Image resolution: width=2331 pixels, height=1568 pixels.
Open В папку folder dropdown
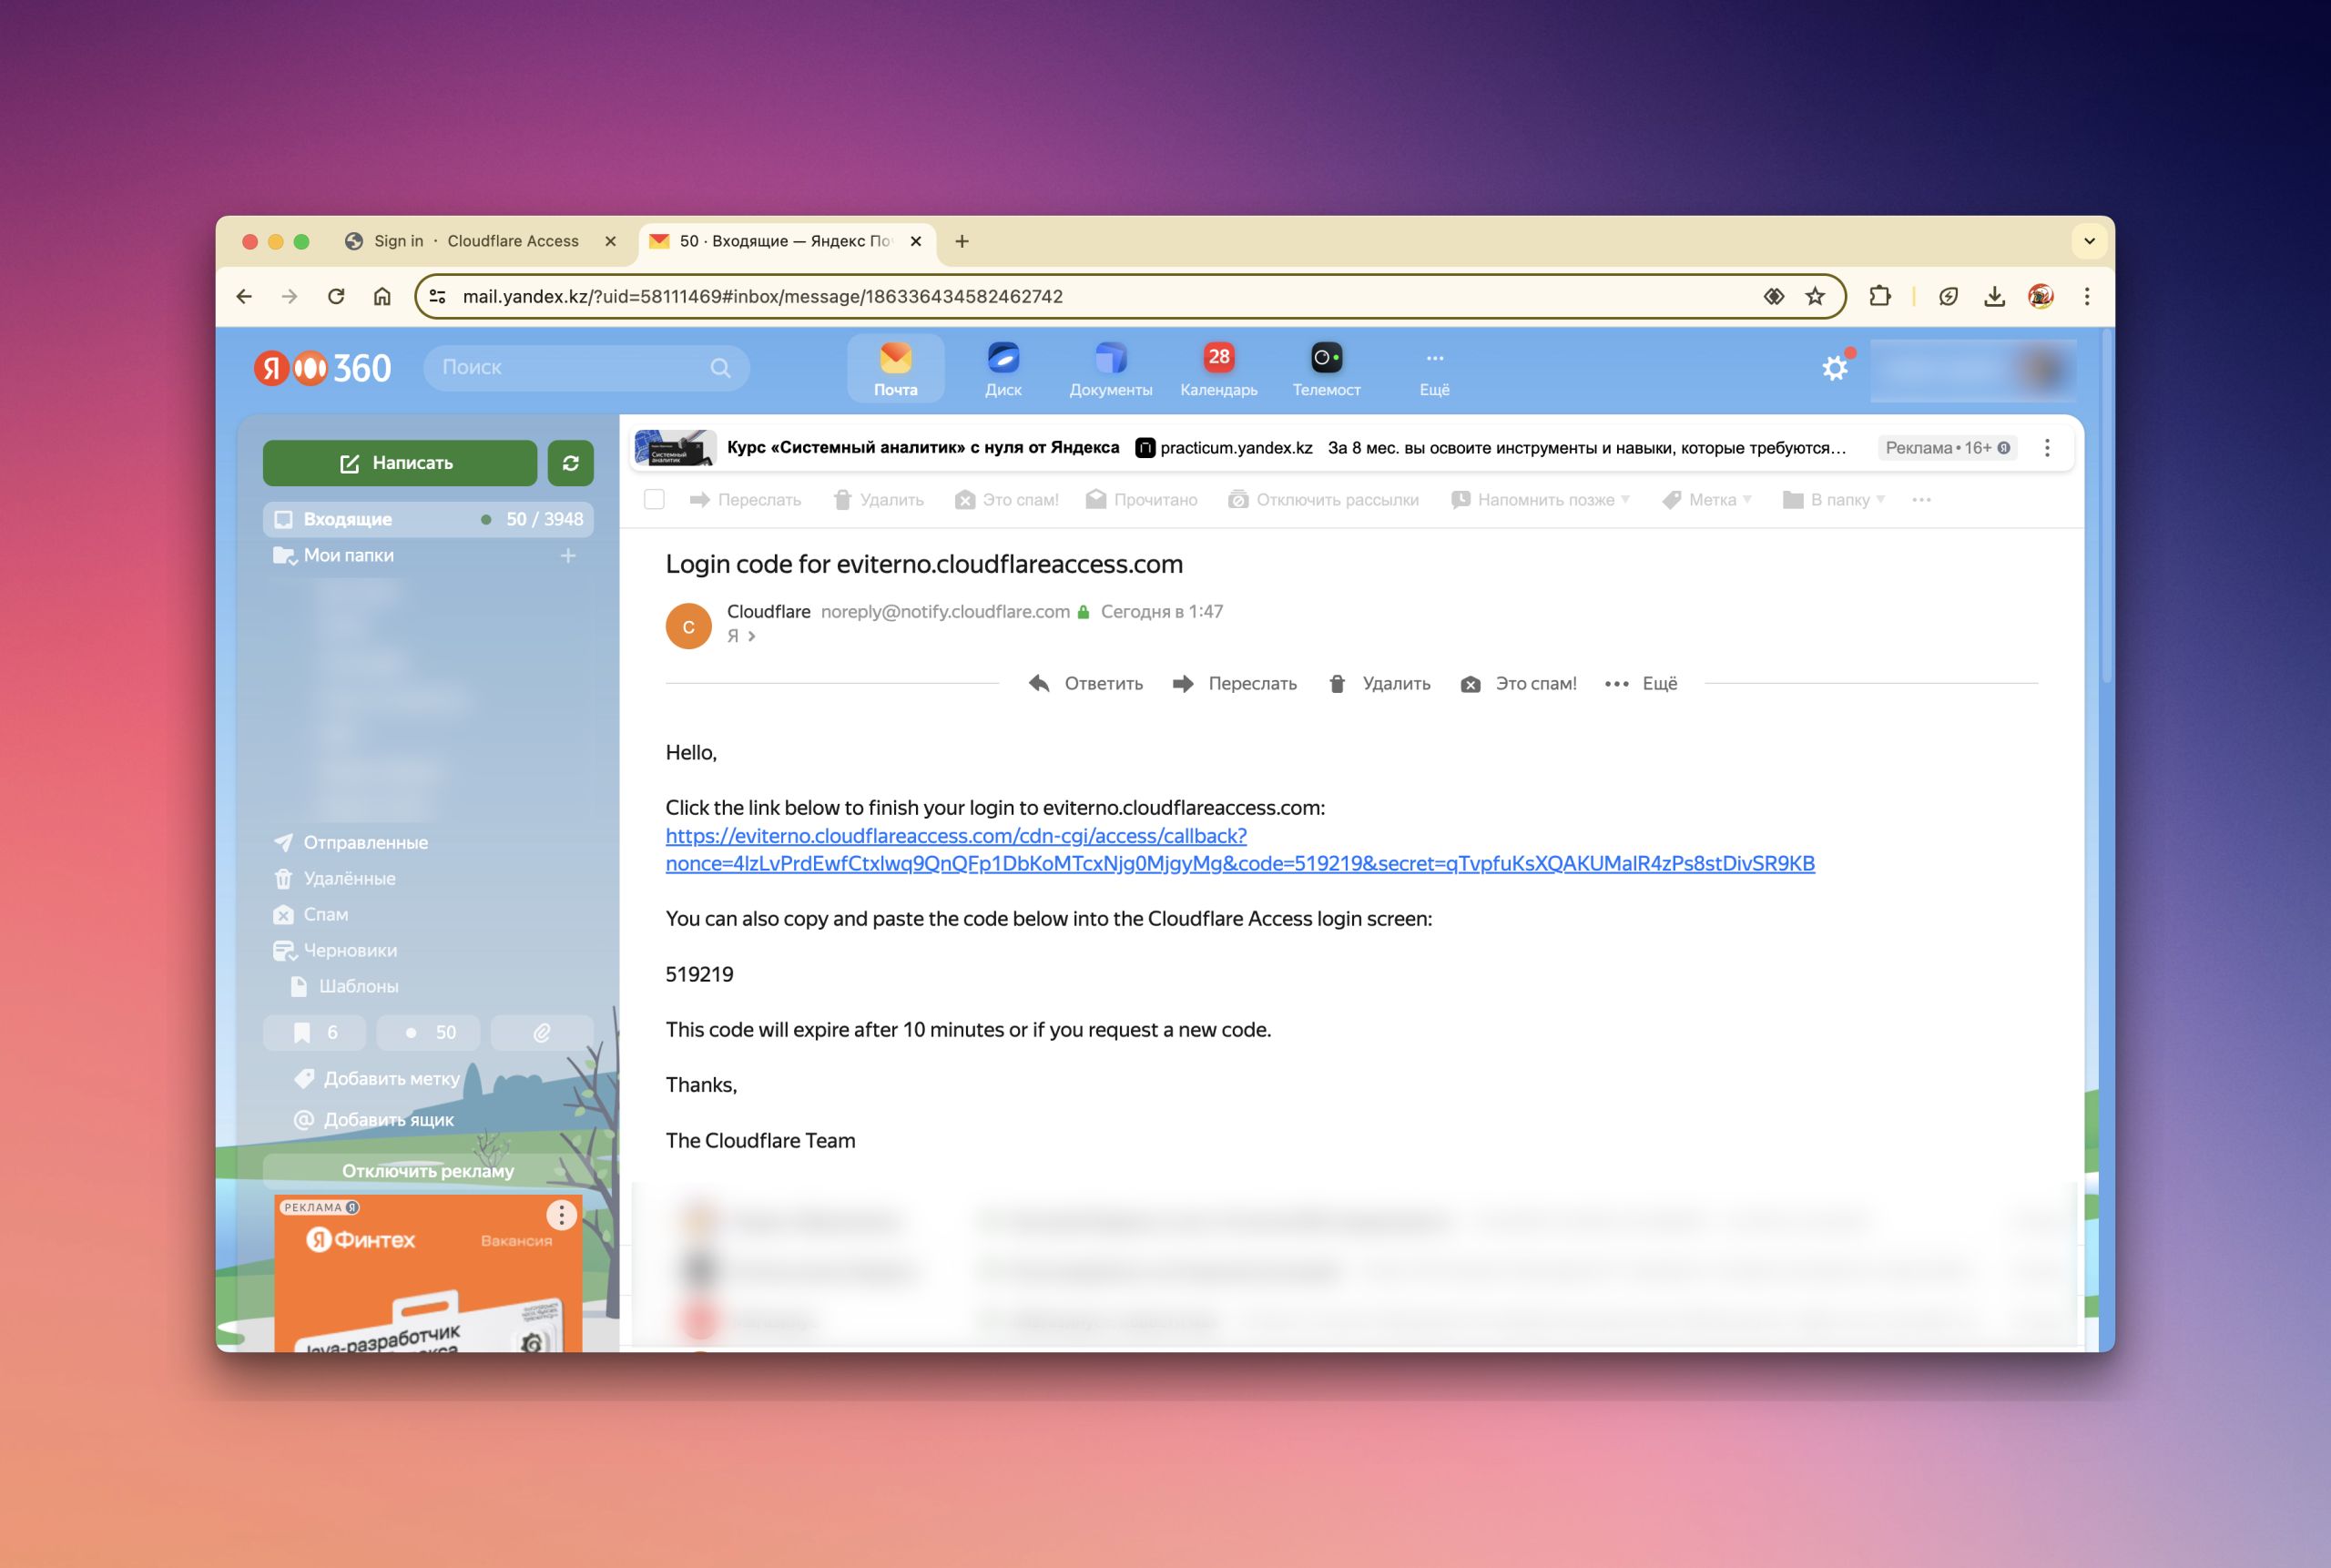pyautogui.click(x=1833, y=499)
